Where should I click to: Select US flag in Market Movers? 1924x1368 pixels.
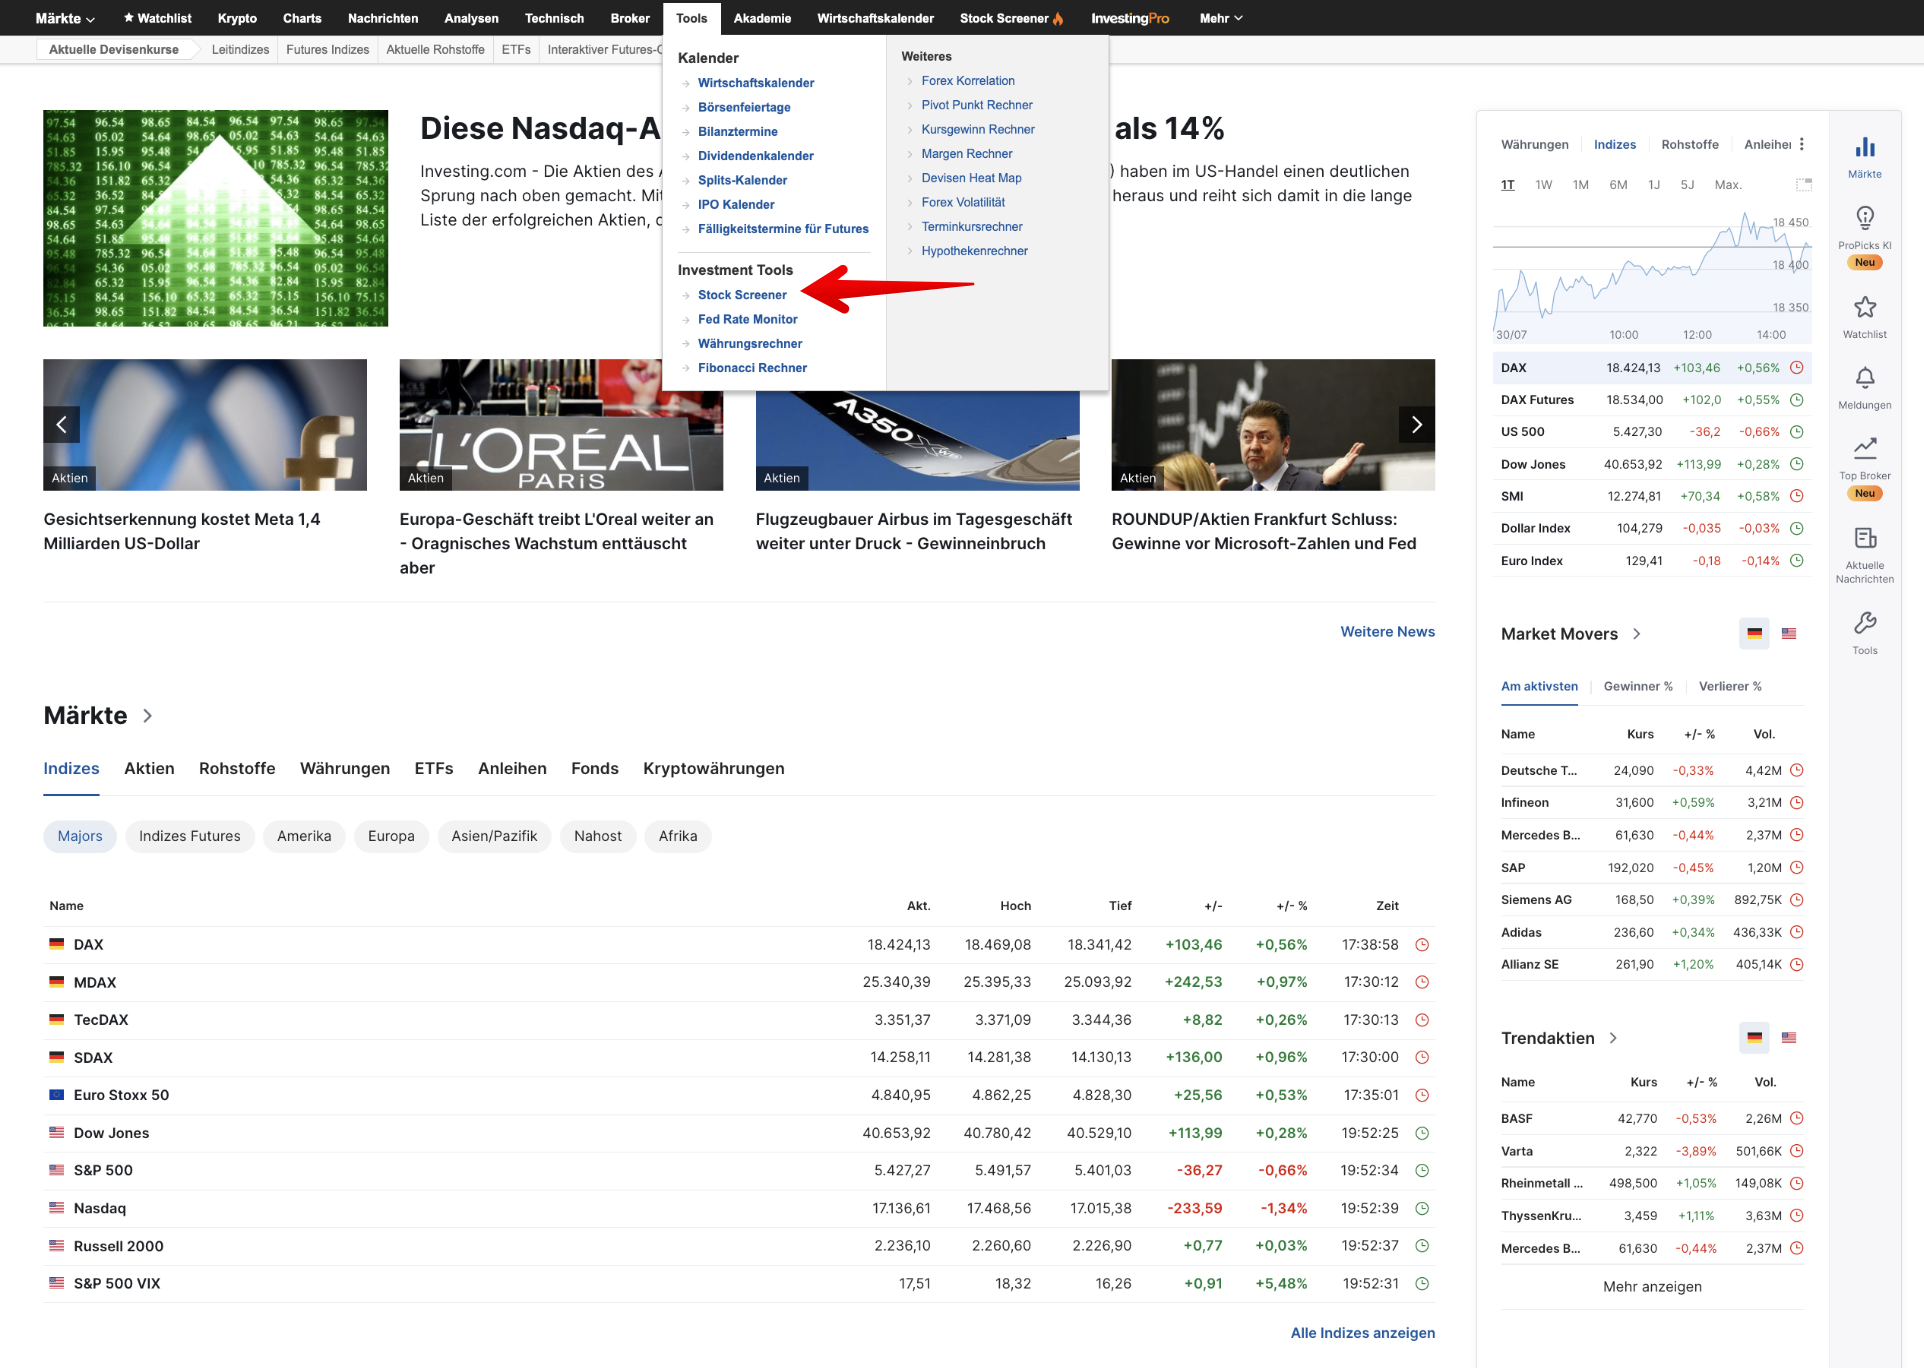tap(1789, 634)
